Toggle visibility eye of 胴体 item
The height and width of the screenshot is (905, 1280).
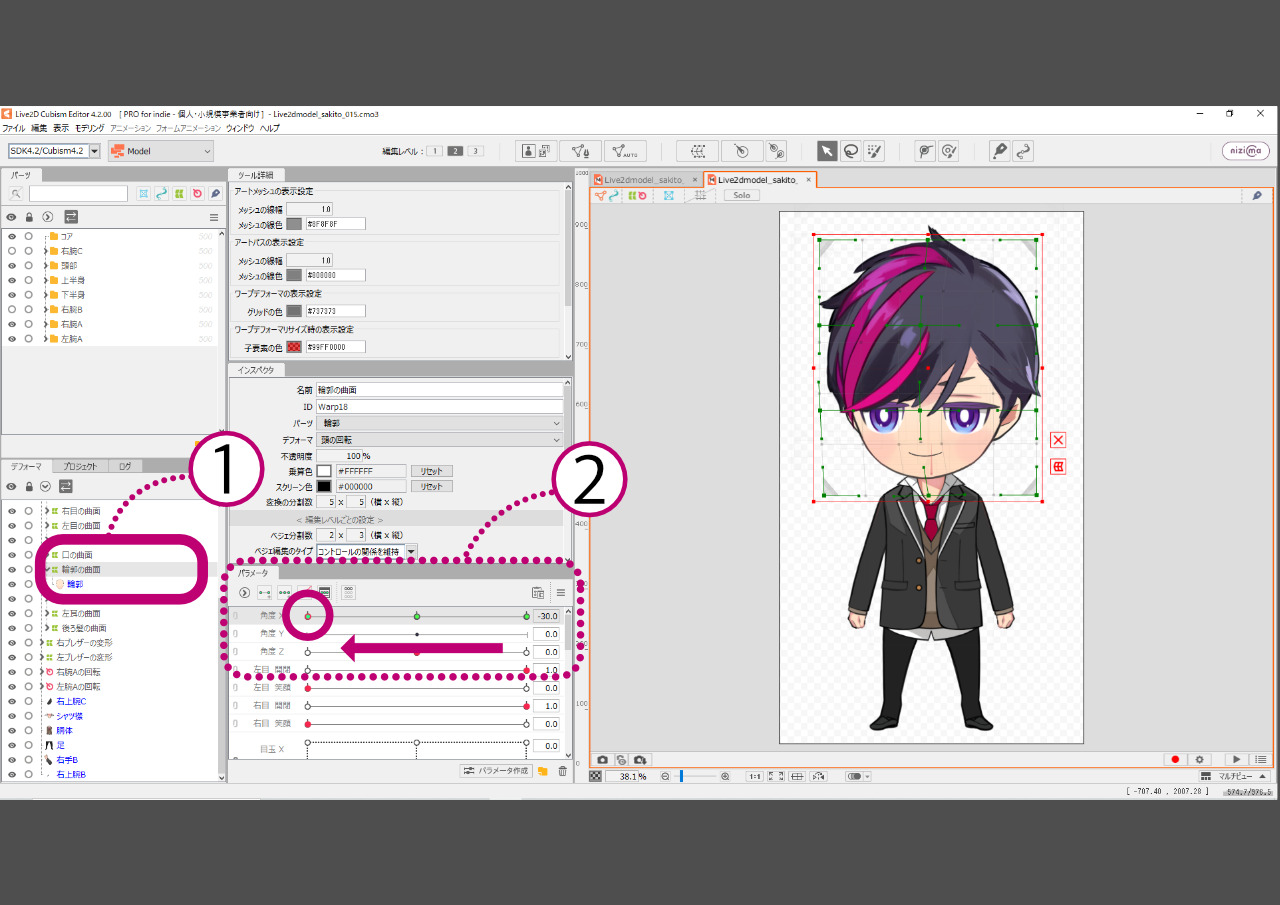[x=12, y=730]
